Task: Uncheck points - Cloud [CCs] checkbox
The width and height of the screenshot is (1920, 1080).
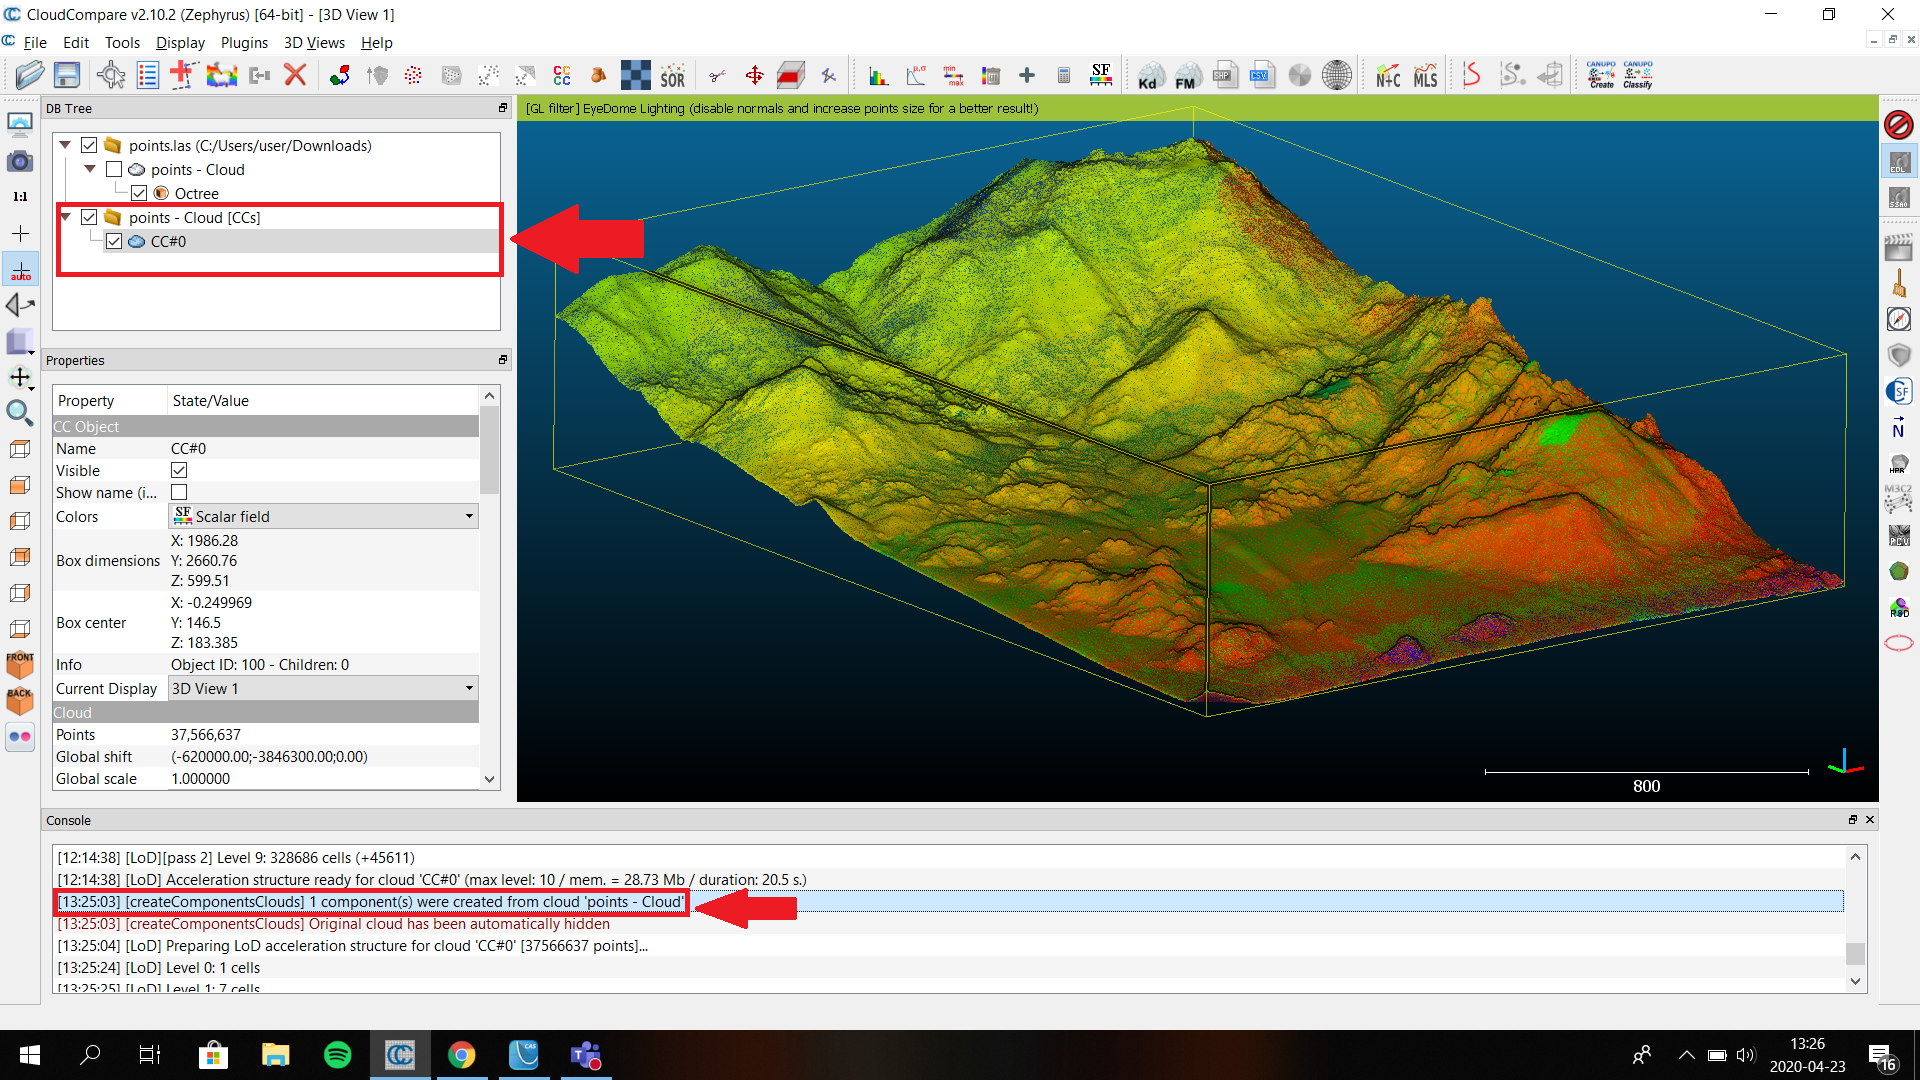Action: tap(89, 217)
